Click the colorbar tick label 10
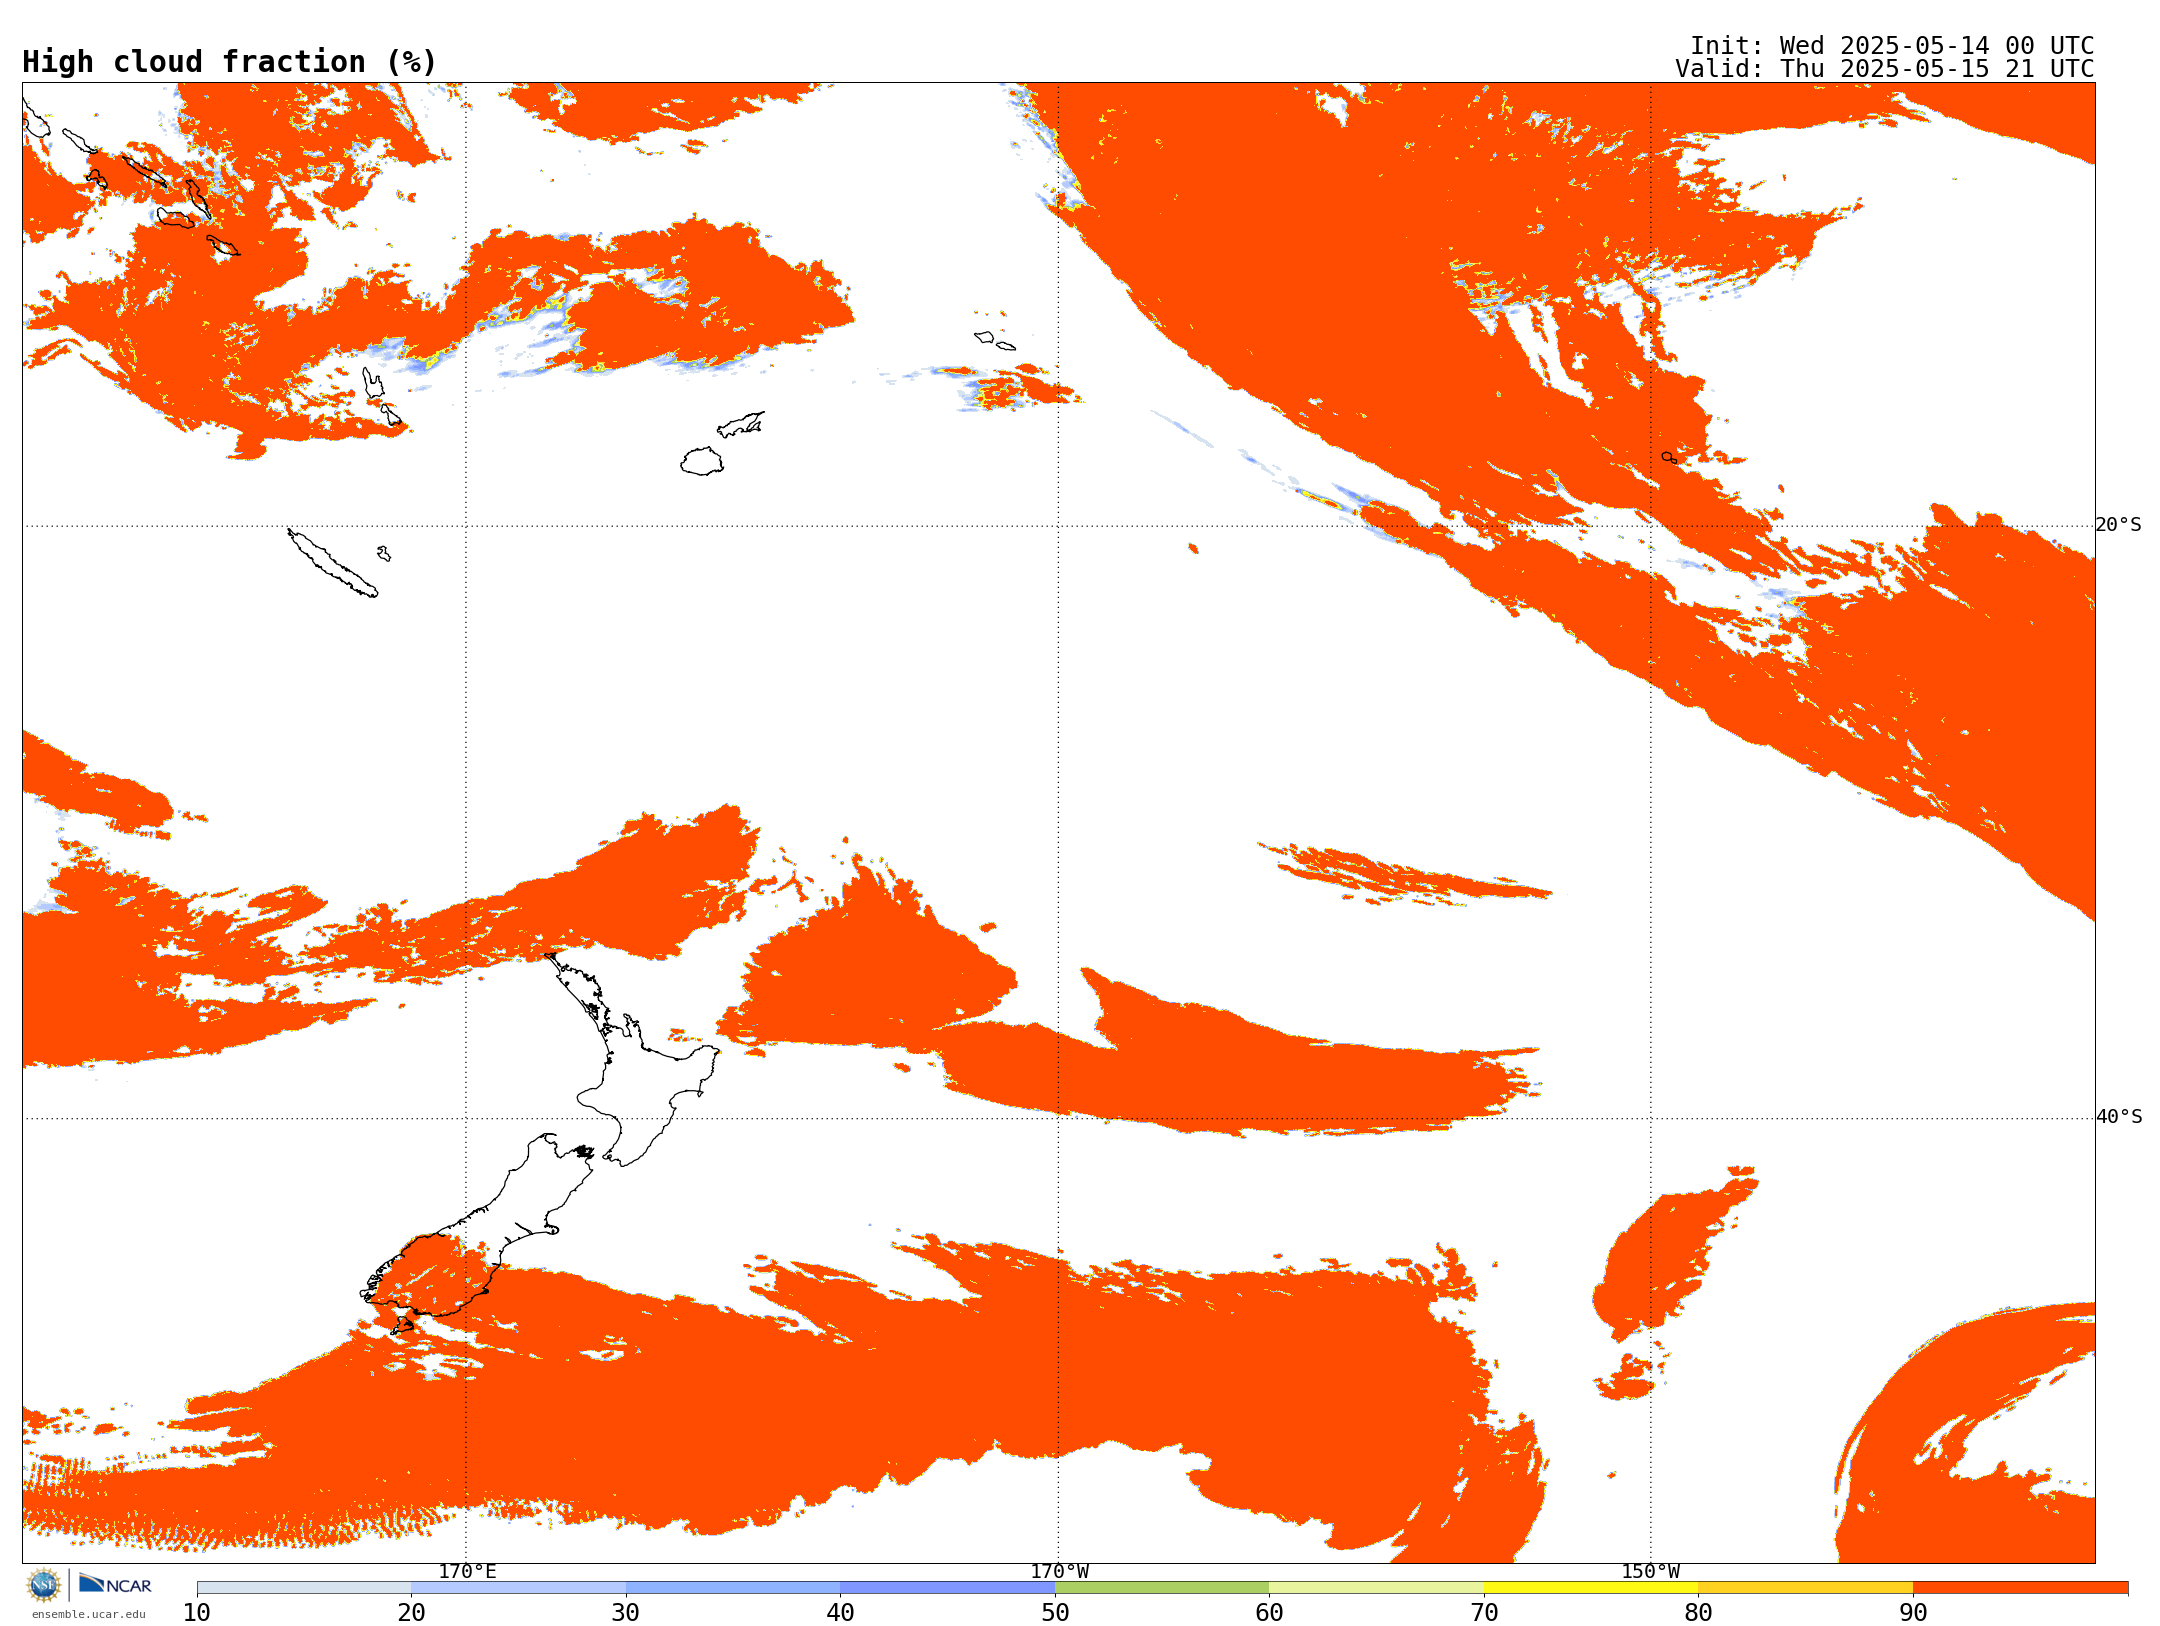The width and height of the screenshot is (2160, 1626). click(197, 1613)
